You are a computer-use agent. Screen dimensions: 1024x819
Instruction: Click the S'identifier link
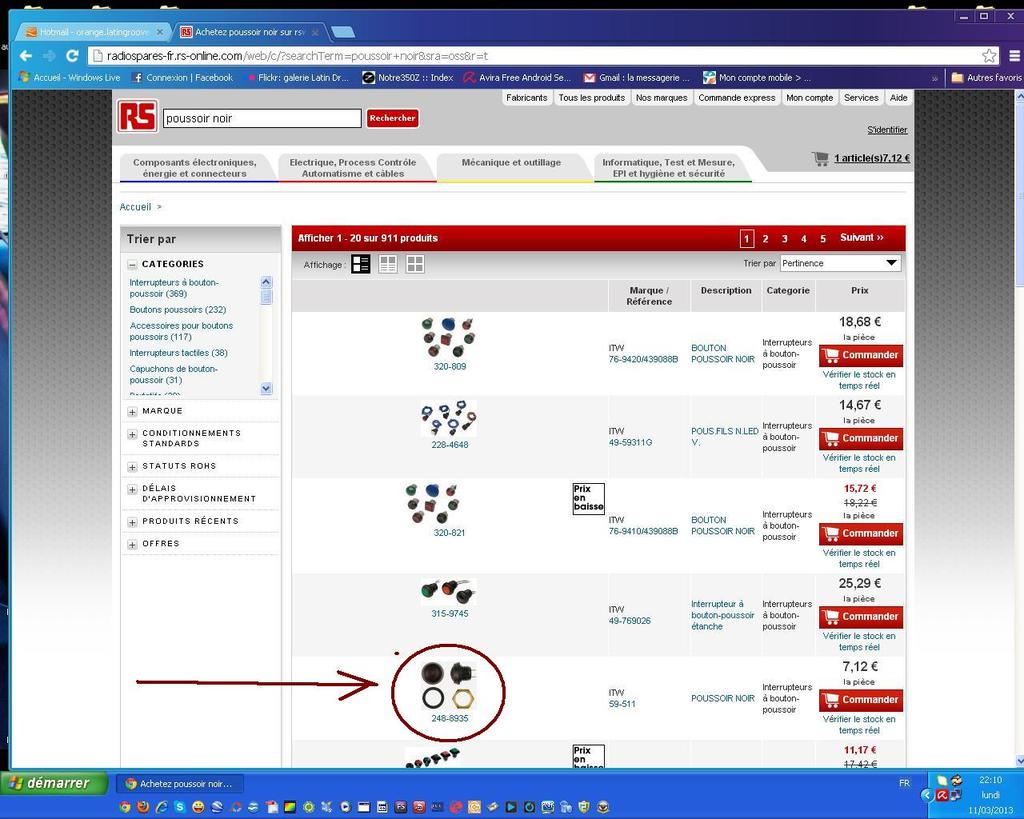click(887, 130)
